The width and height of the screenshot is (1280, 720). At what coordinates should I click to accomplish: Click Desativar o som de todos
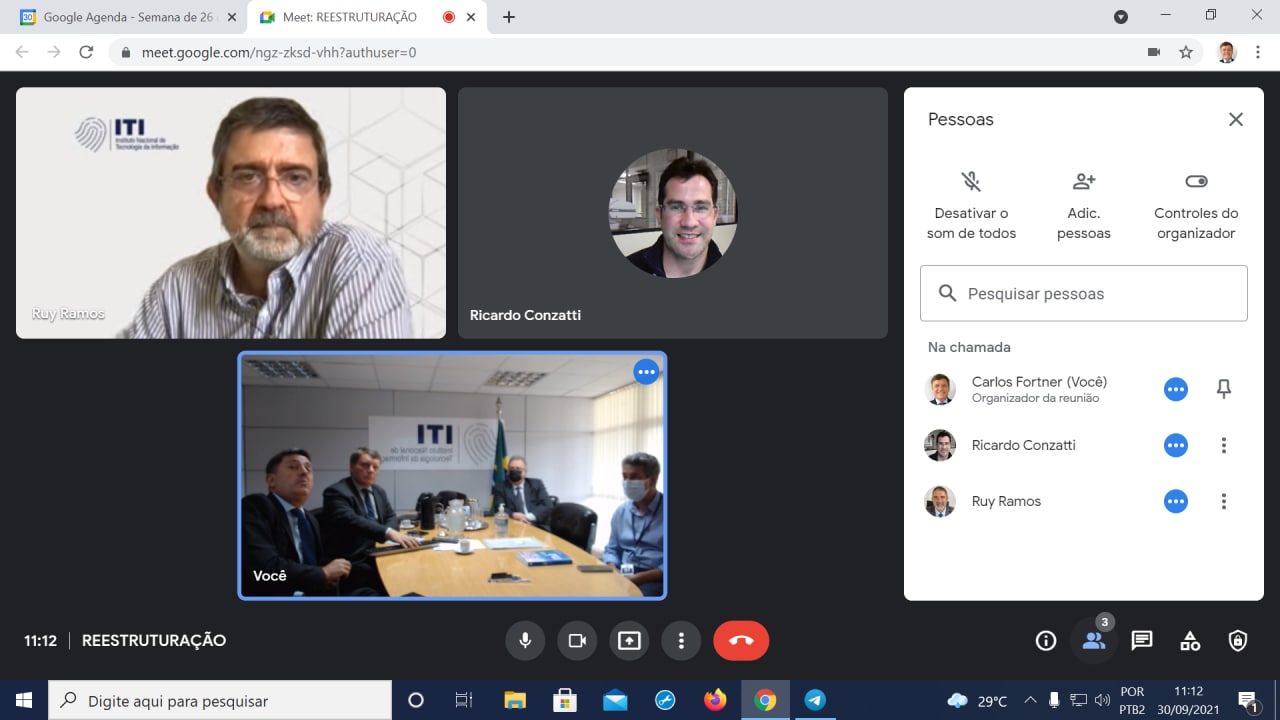[x=971, y=205]
